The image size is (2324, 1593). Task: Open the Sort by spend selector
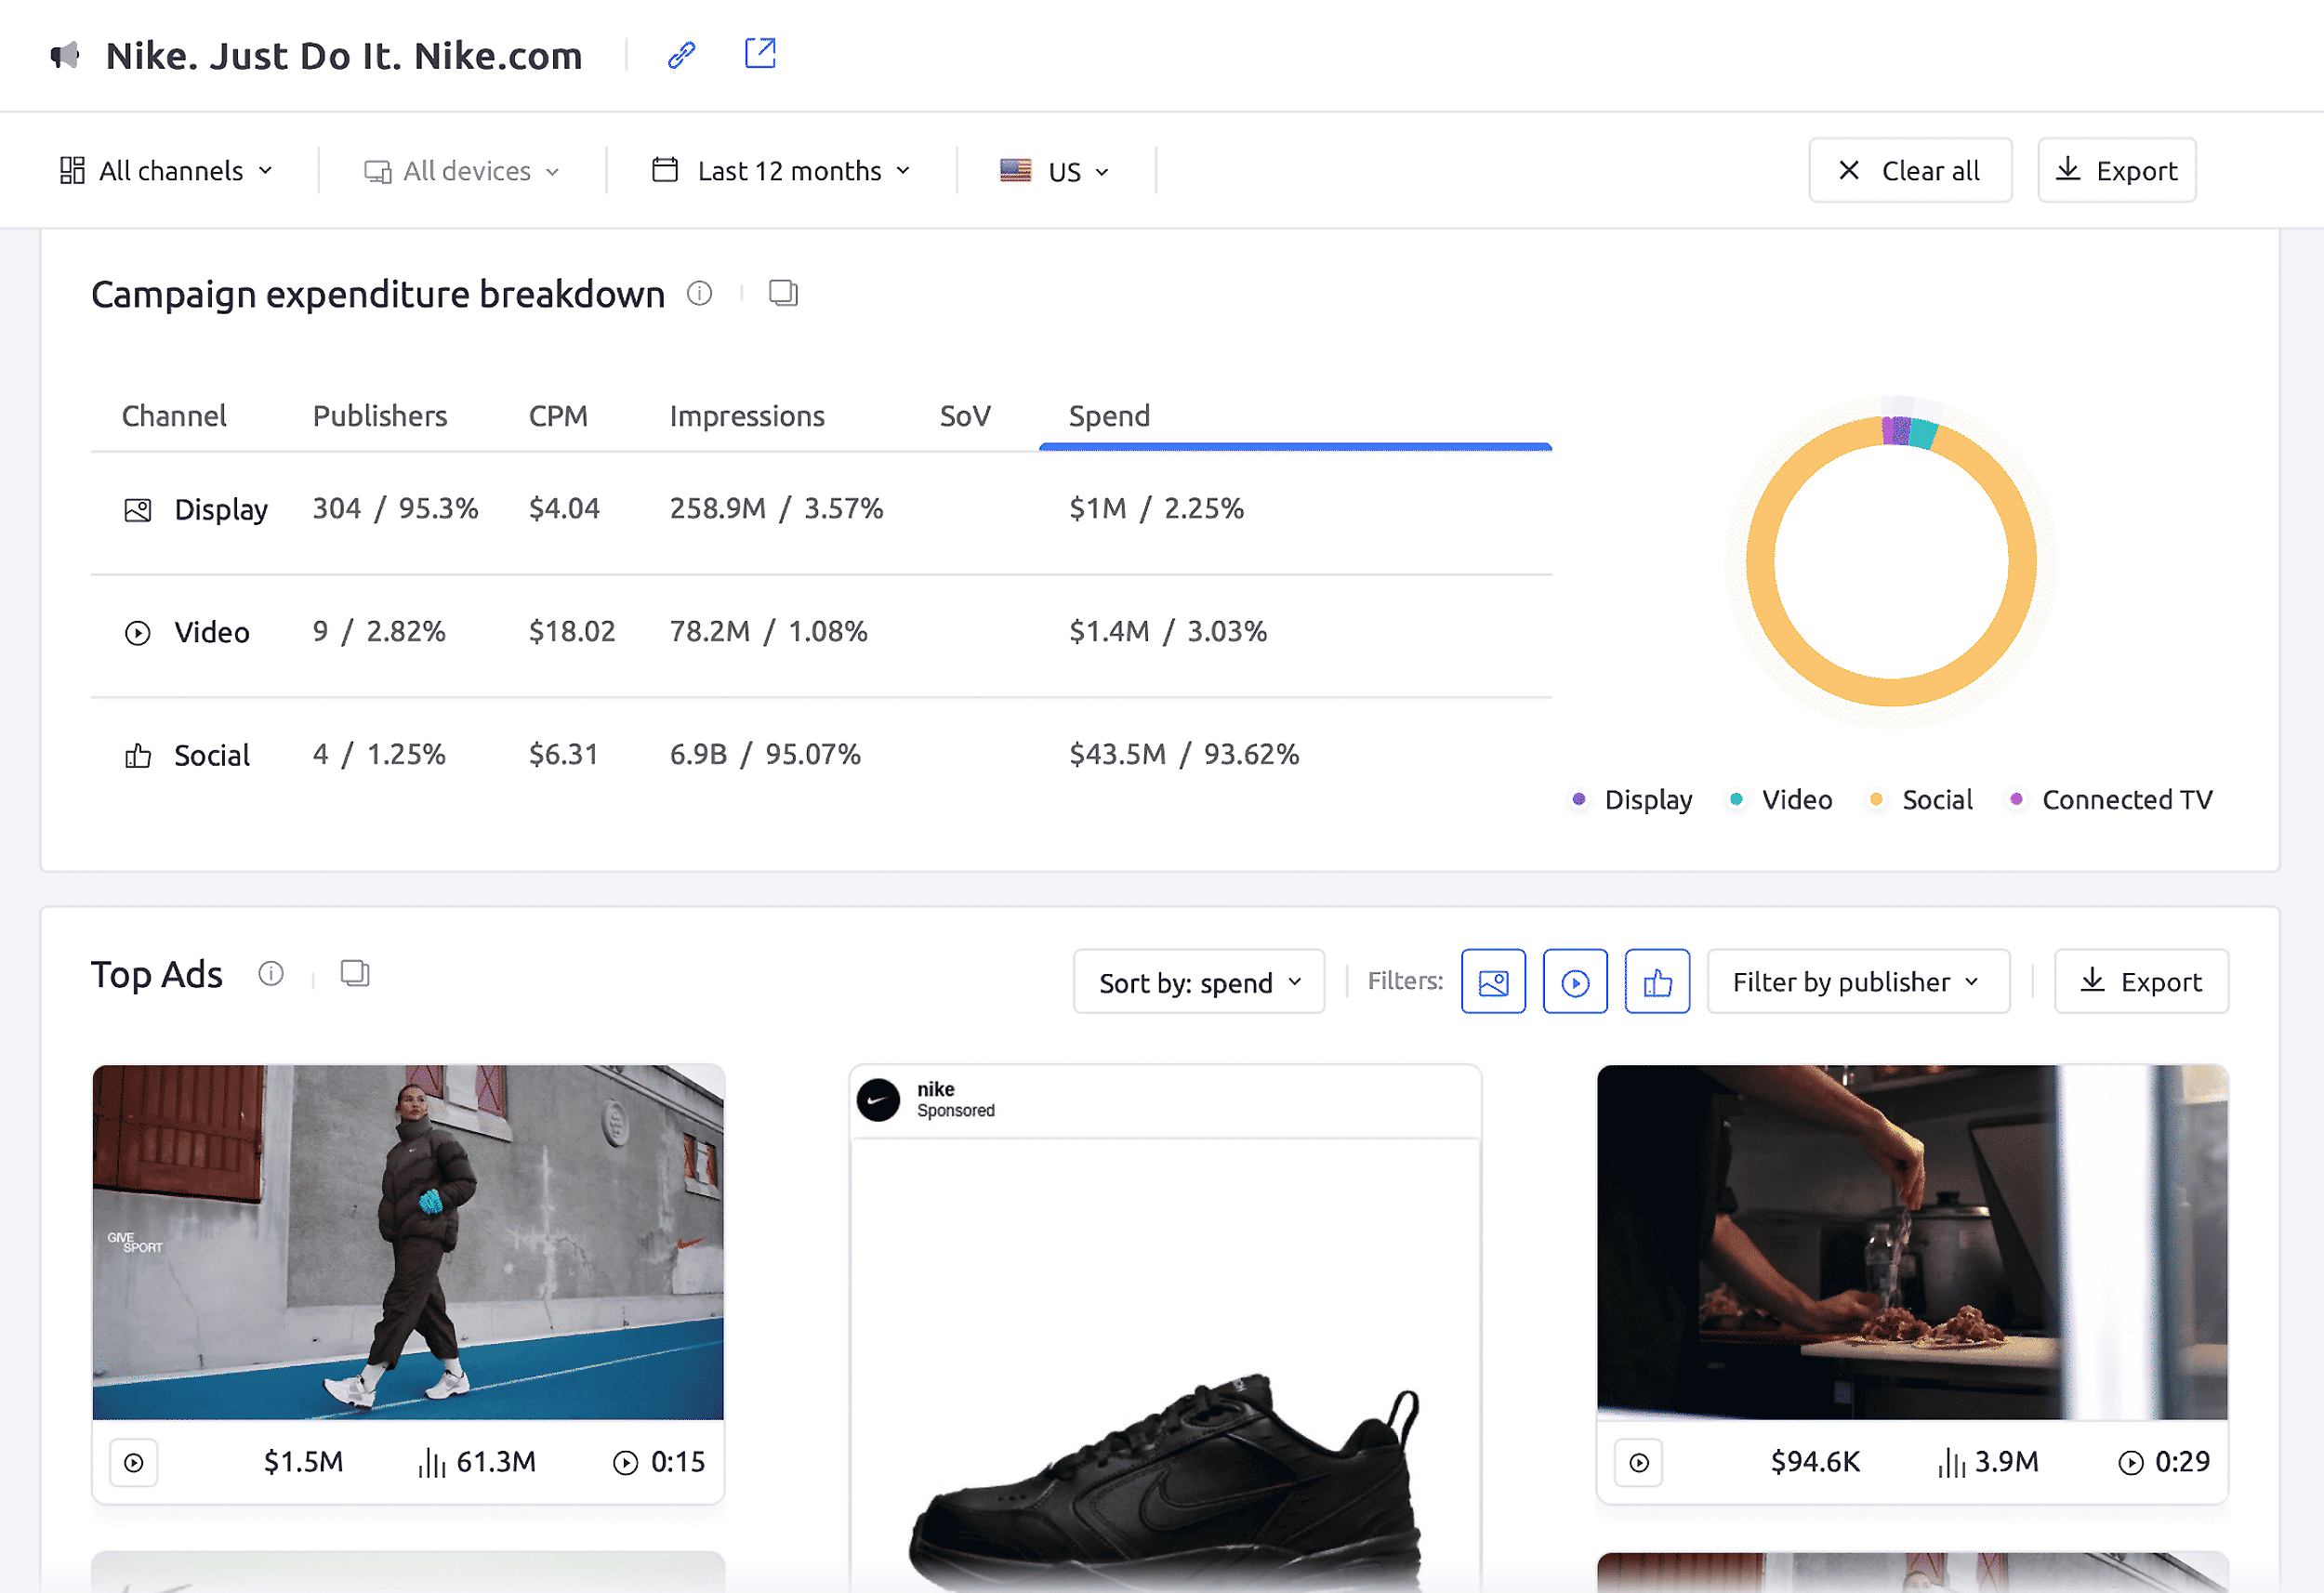(x=1197, y=981)
